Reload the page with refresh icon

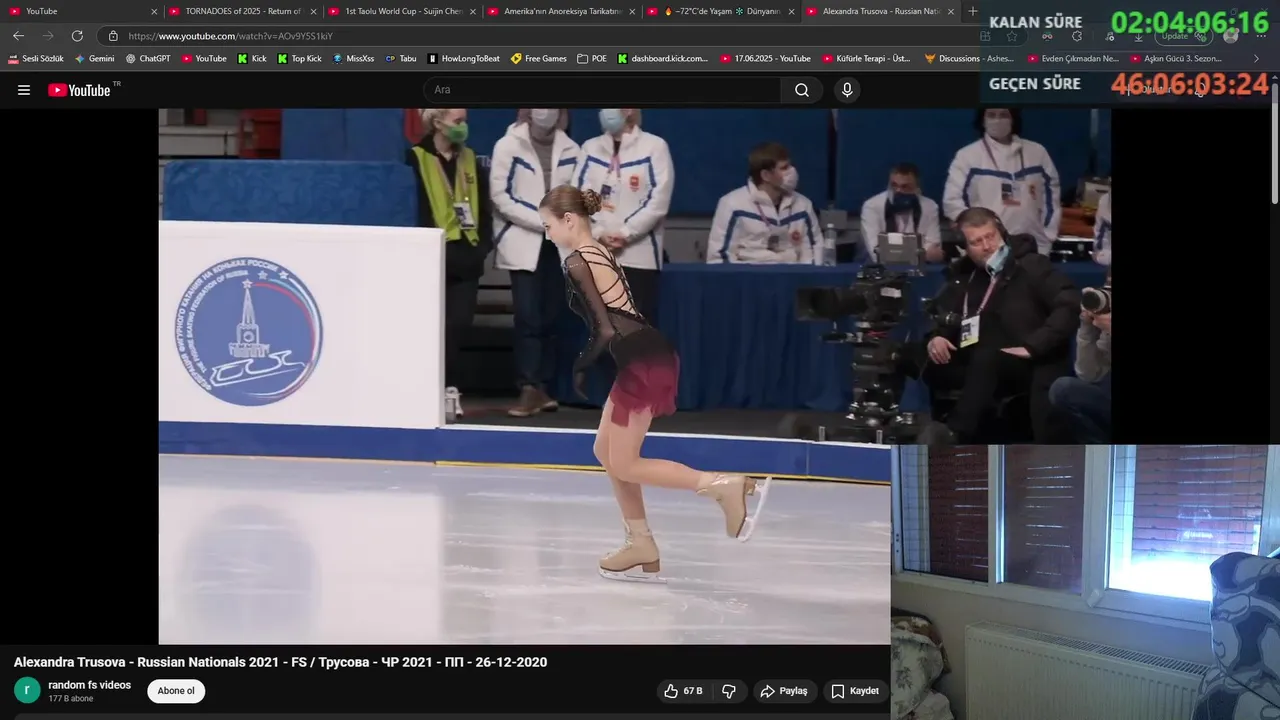click(77, 36)
